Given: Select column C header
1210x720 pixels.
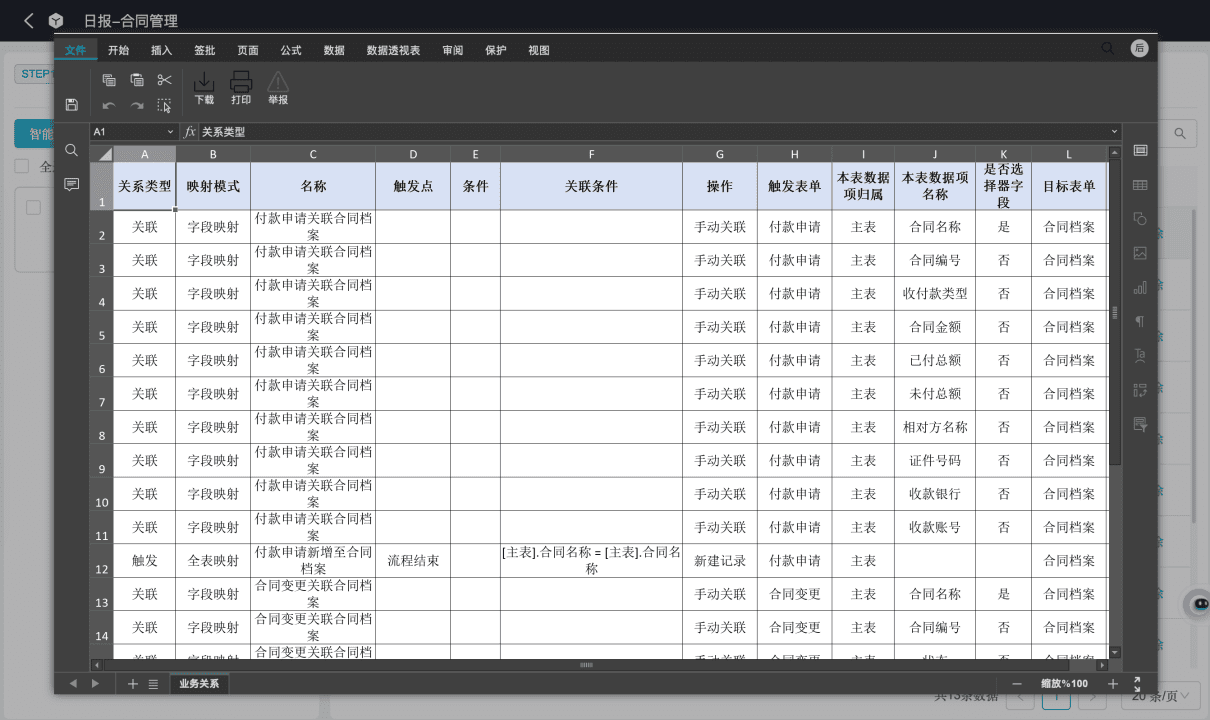Looking at the screenshot, I should tap(313, 154).
